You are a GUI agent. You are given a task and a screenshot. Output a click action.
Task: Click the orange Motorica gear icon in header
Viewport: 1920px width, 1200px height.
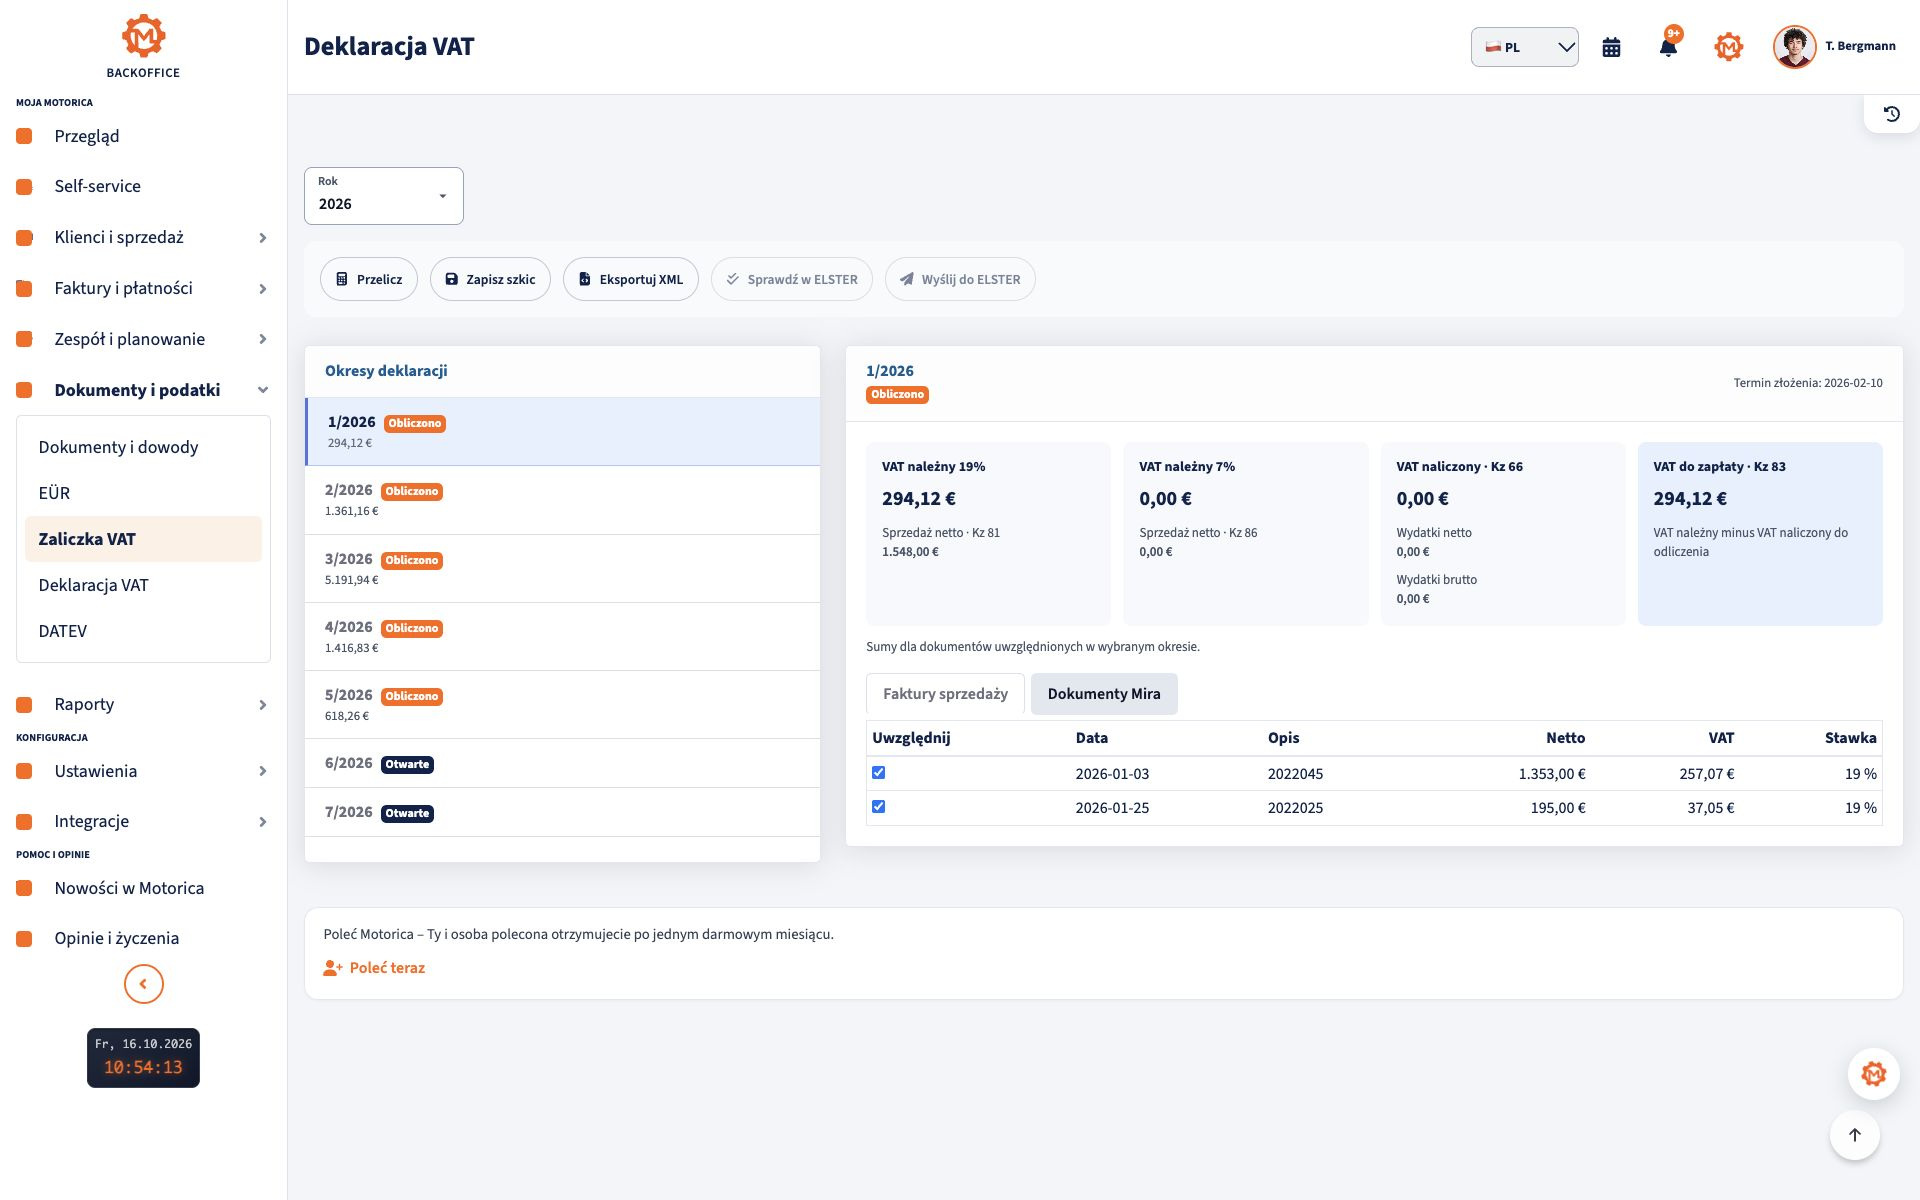pos(1728,47)
